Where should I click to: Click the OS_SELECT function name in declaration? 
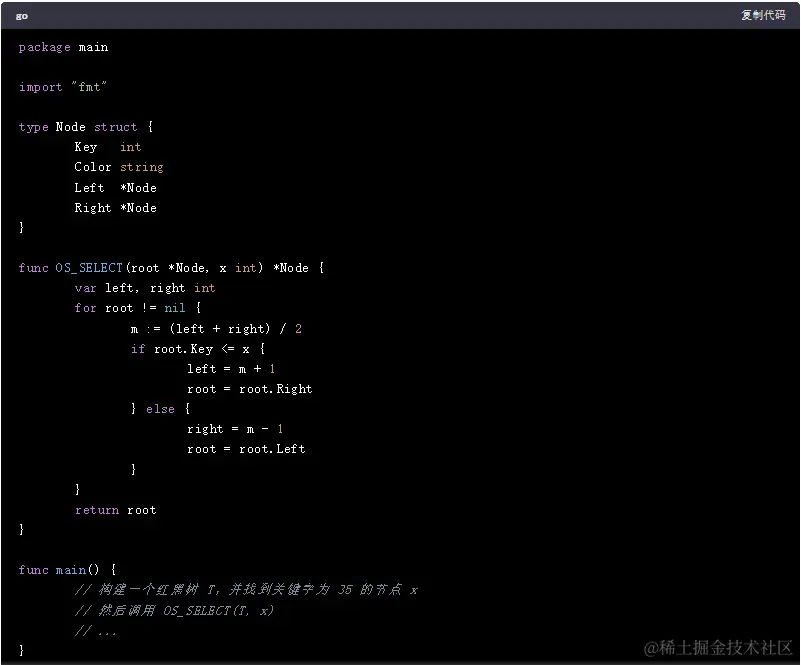coord(89,268)
